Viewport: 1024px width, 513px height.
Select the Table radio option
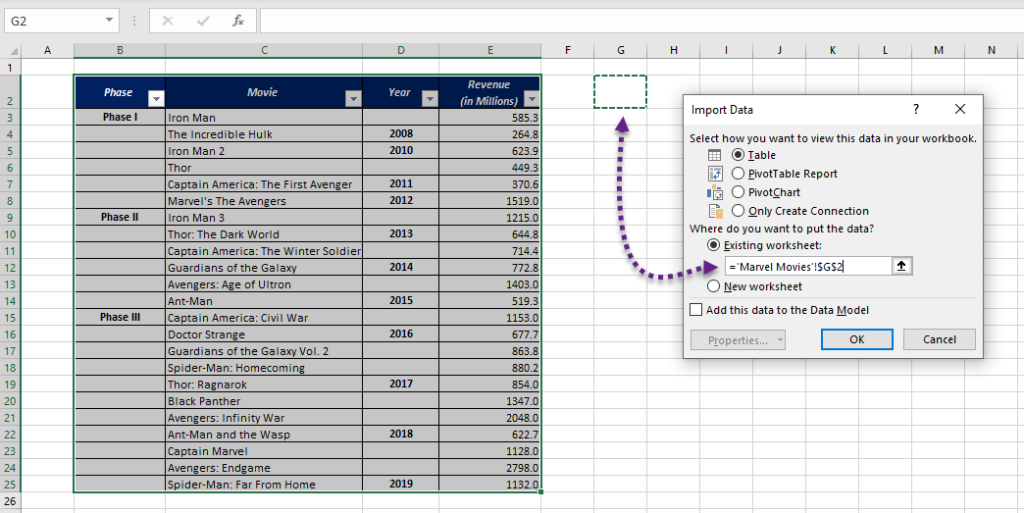(738, 155)
